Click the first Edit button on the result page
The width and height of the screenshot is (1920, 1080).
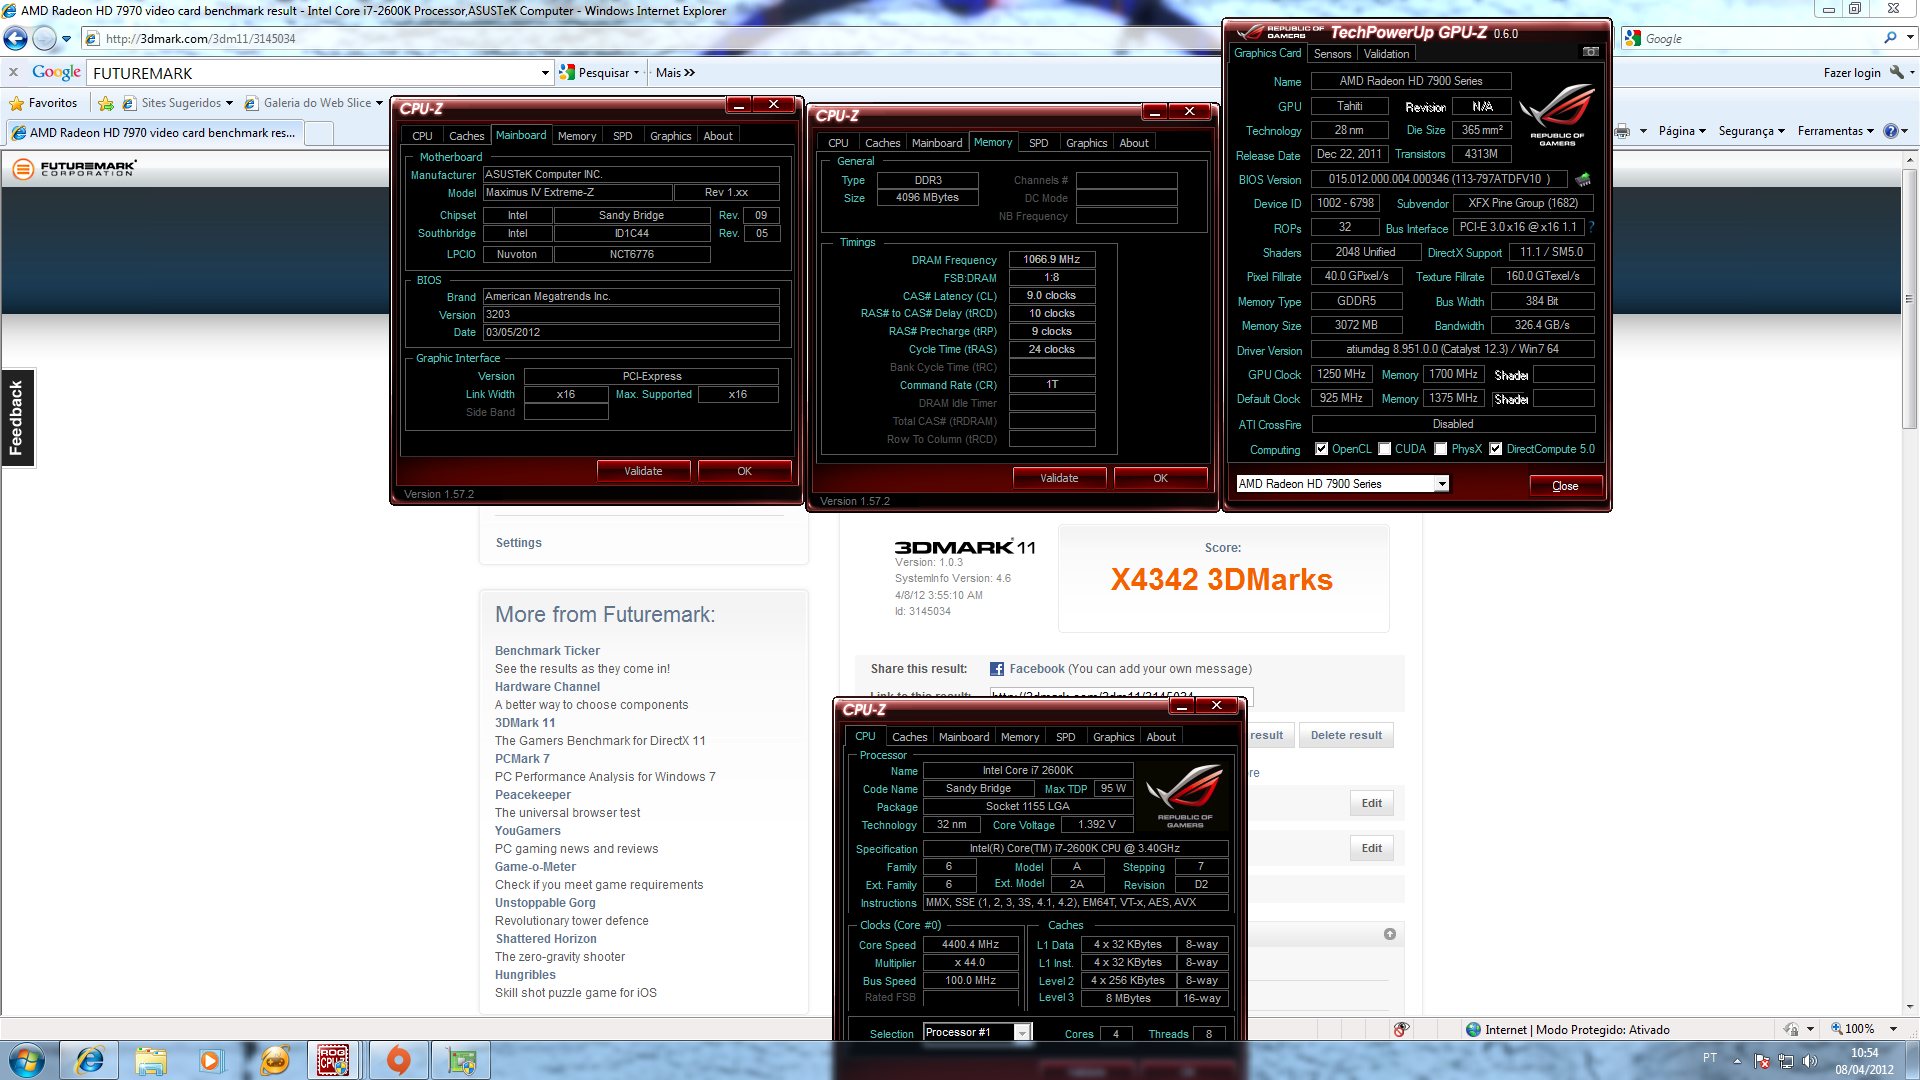click(x=1371, y=803)
